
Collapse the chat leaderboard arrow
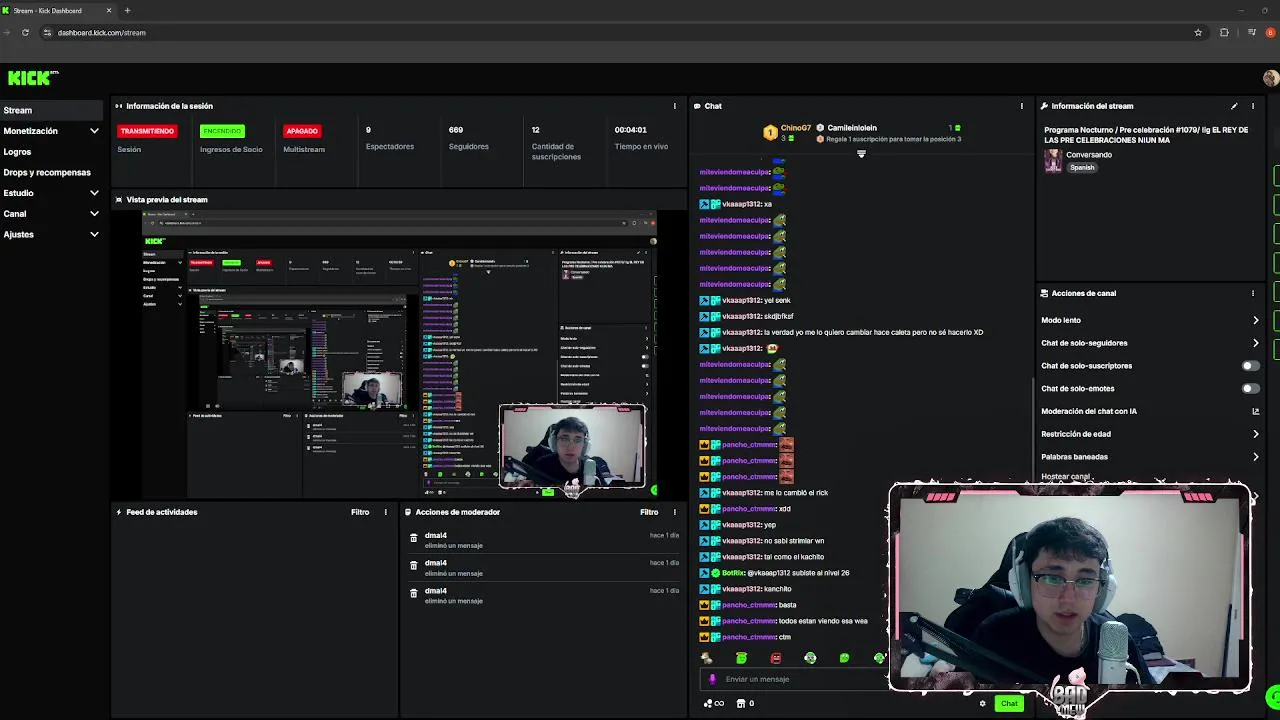coord(861,154)
